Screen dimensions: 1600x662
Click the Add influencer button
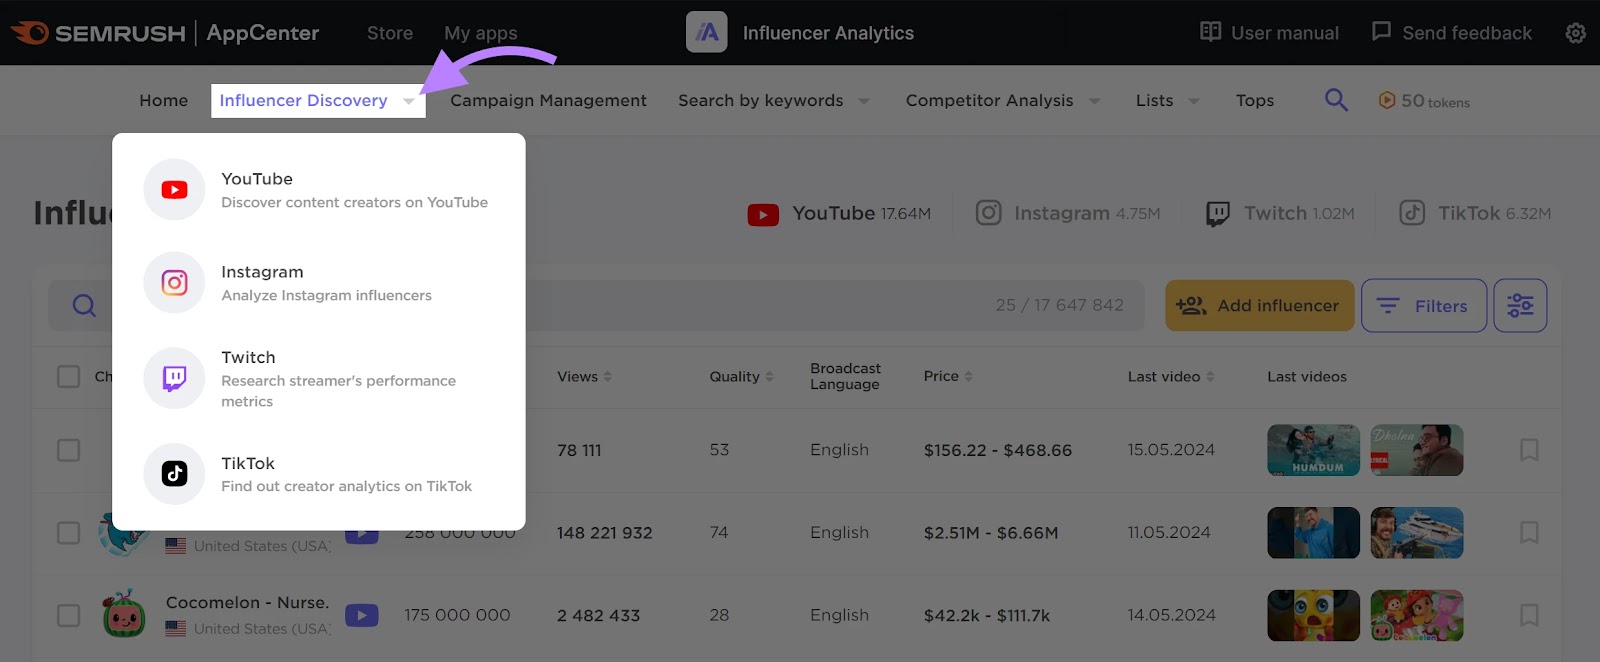click(x=1259, y=306)
